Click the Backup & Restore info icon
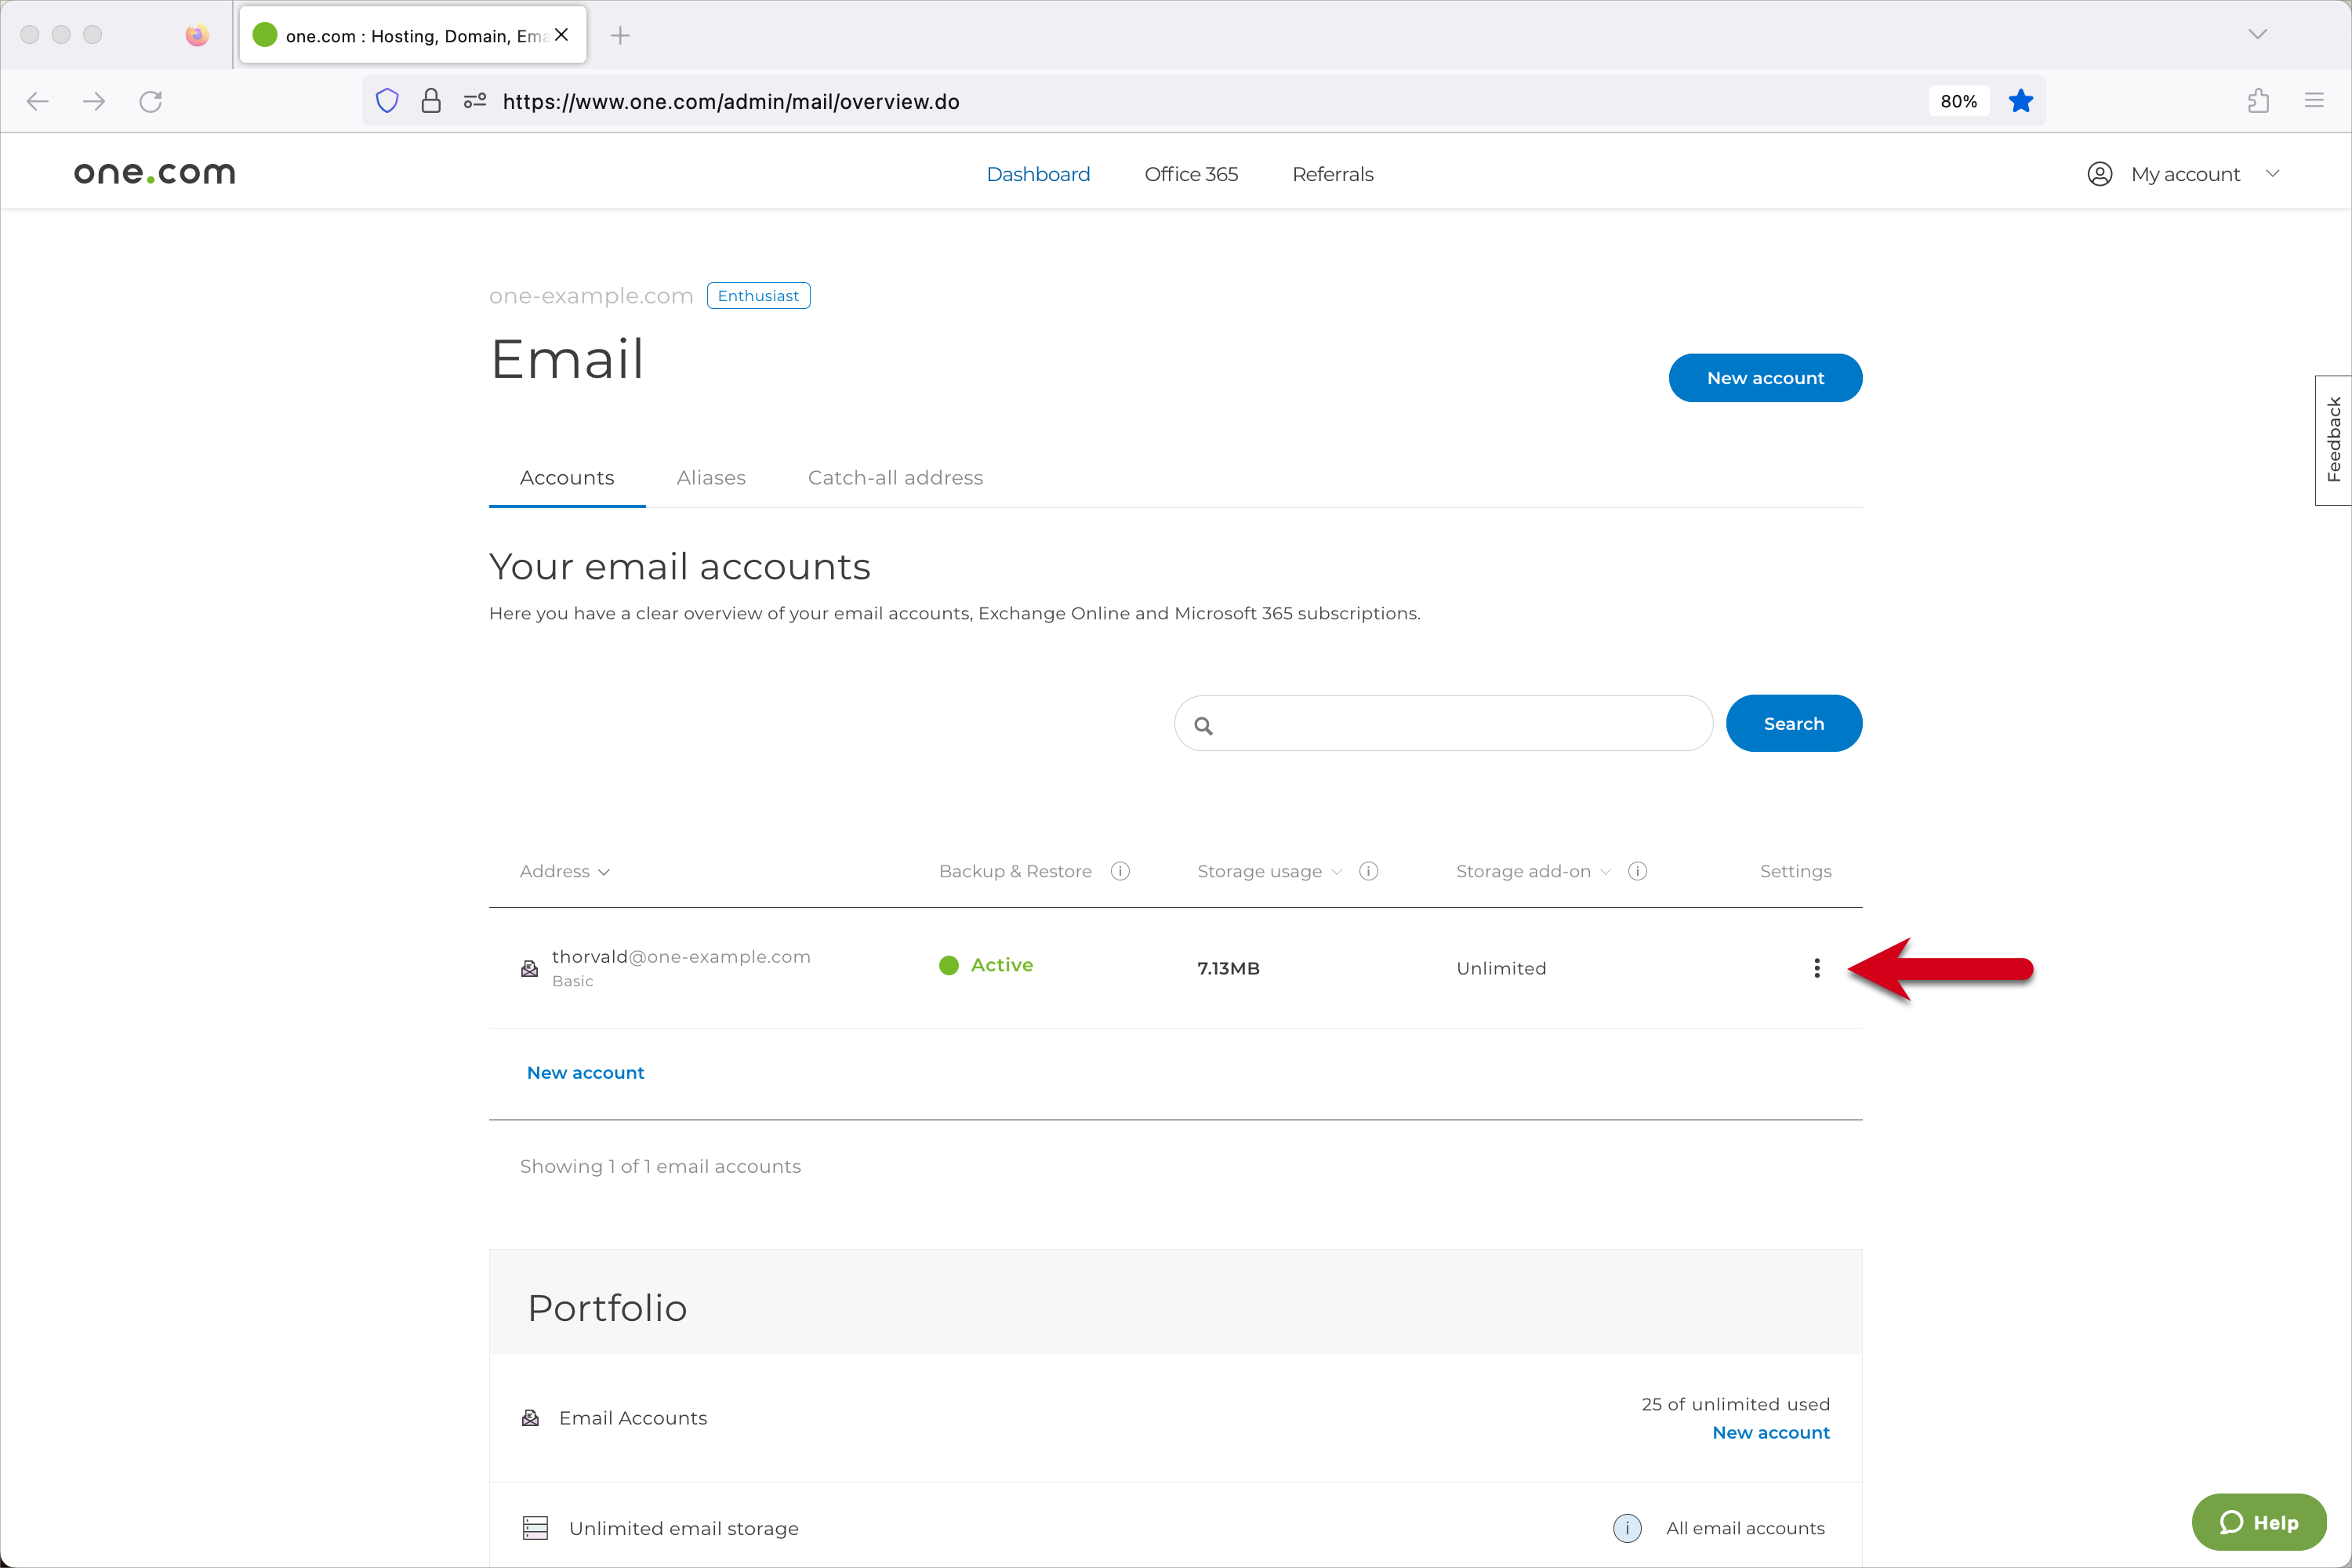The width and height of the screenshot is (2352, 1568). pyautogui.click(x=1120, y=871)
